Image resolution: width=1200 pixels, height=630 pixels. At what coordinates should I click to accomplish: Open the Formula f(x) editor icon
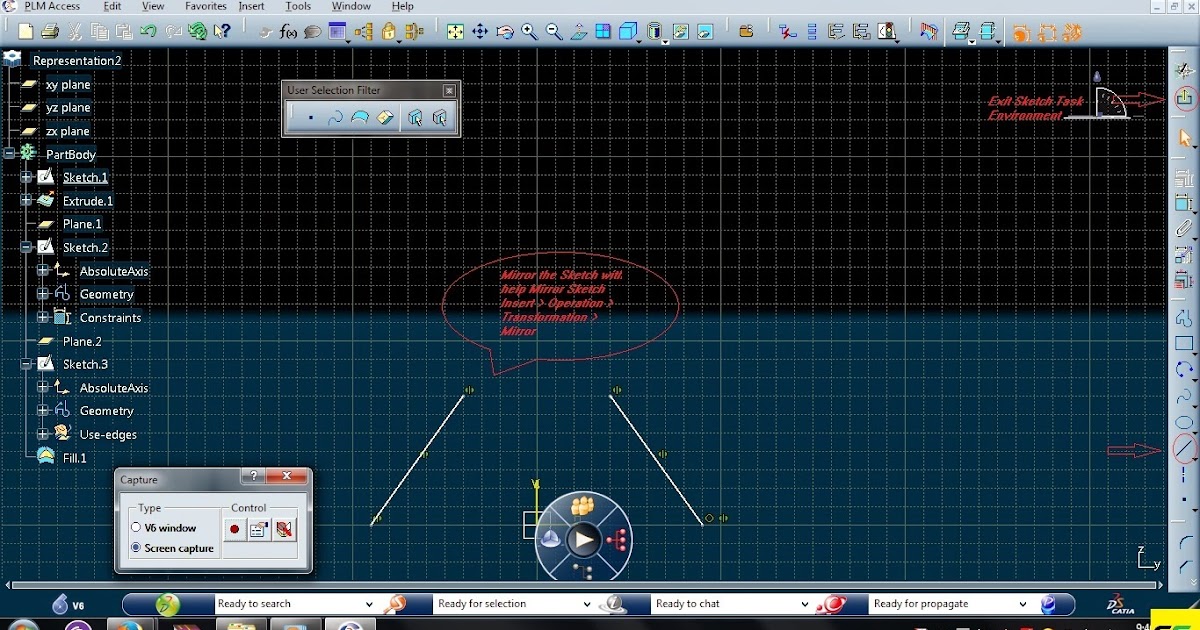click(x=289, y=31)
